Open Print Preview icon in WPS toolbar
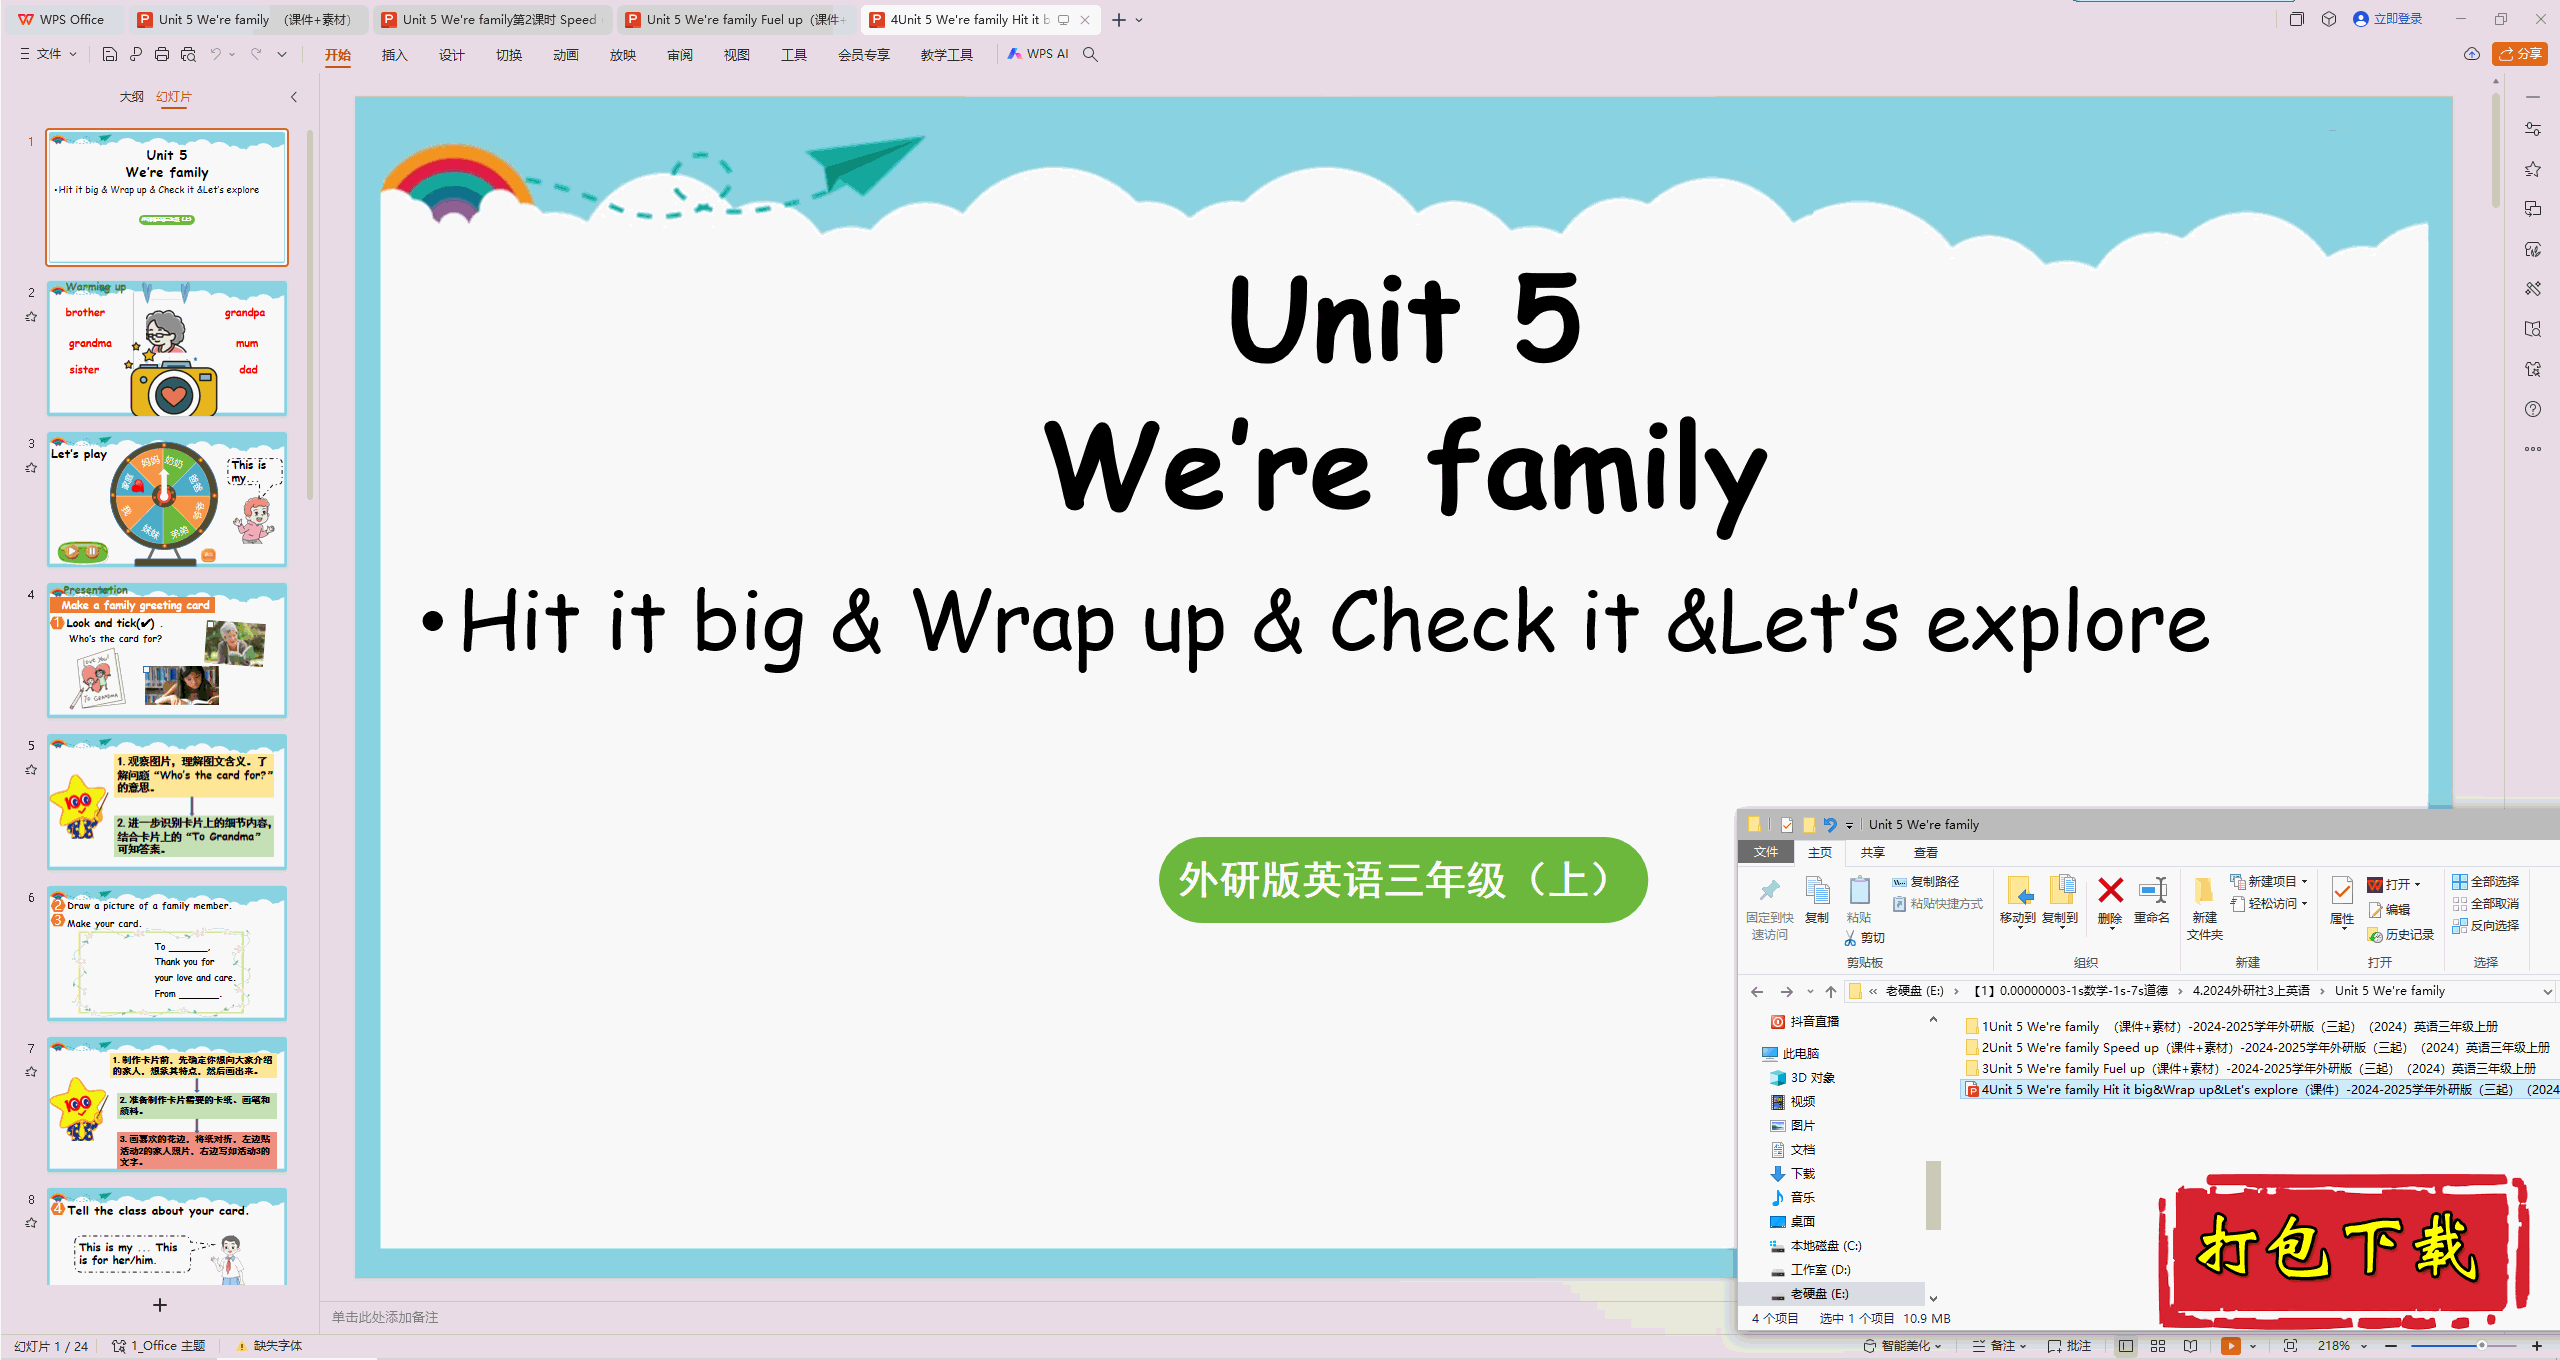 point(188,54)
